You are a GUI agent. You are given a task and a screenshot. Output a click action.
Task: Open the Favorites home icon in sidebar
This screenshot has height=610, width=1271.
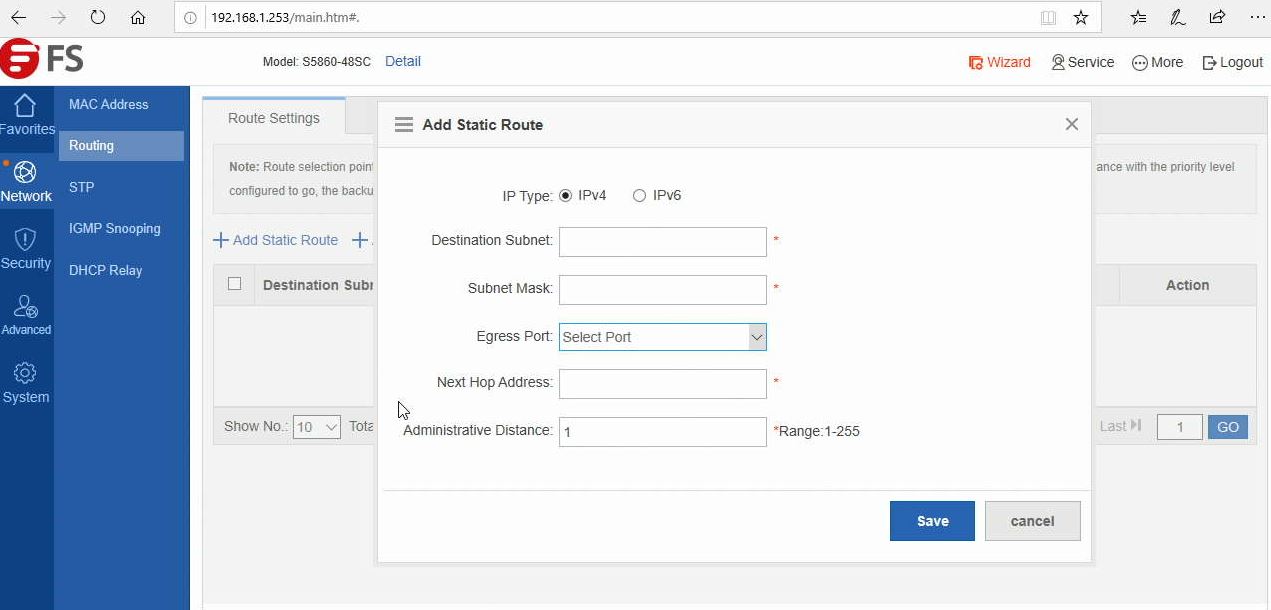point(25,107)
